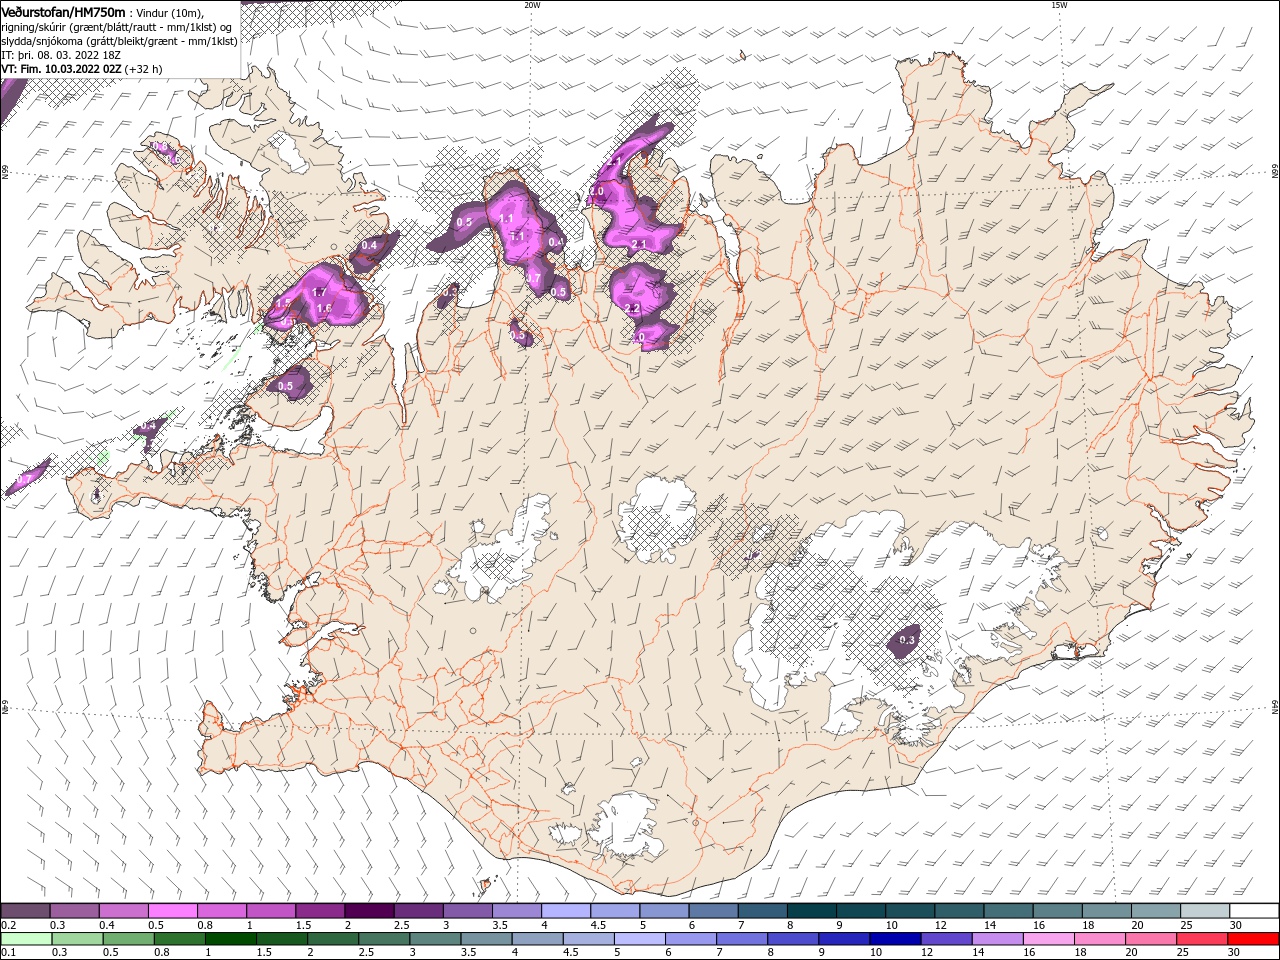
Task: Click the 1.7 precipitation value label
Action: 320,292
